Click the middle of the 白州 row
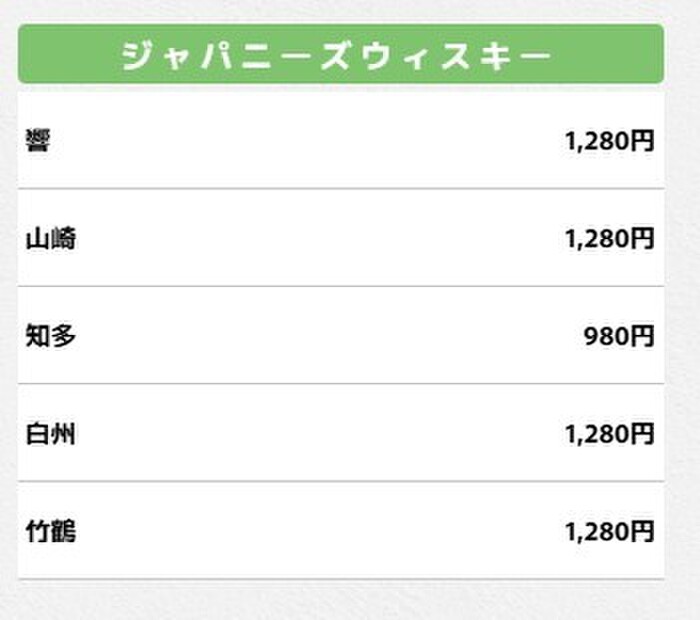The height and width of the screenshot is (620, 700). 341,433
